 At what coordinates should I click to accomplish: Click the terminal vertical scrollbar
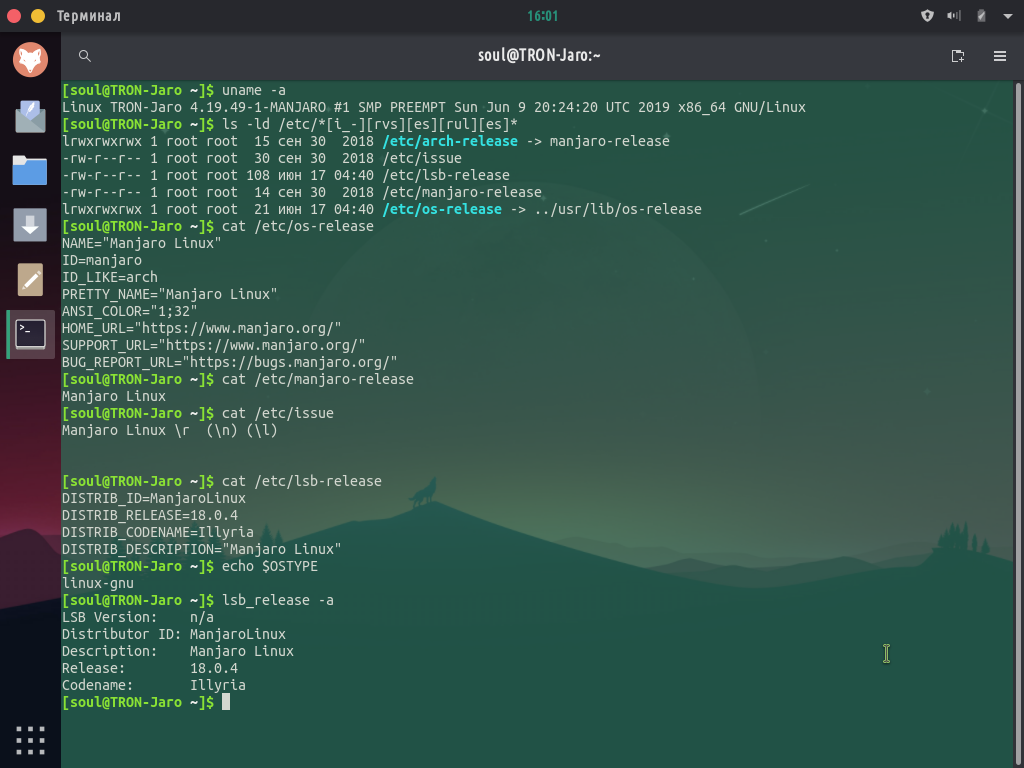pos(1017,423)
